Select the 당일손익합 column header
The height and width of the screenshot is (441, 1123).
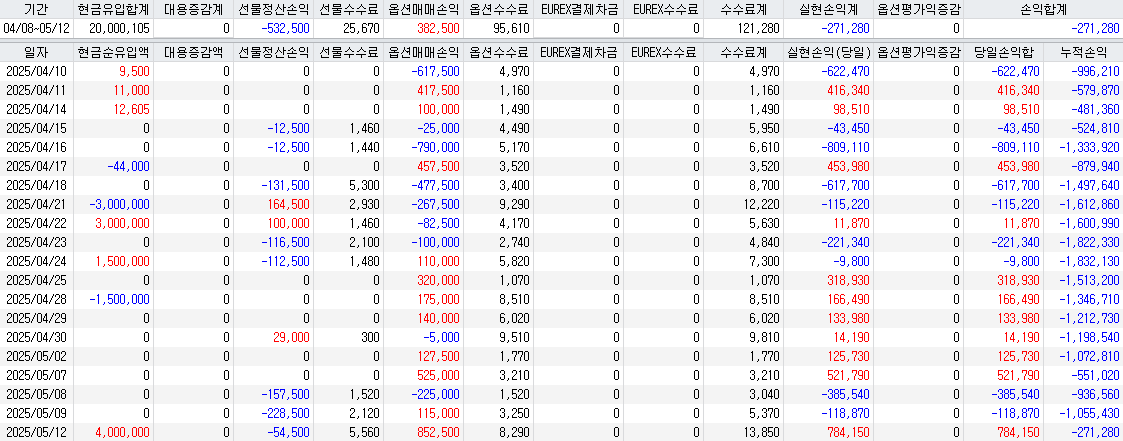pos(1003,52)
